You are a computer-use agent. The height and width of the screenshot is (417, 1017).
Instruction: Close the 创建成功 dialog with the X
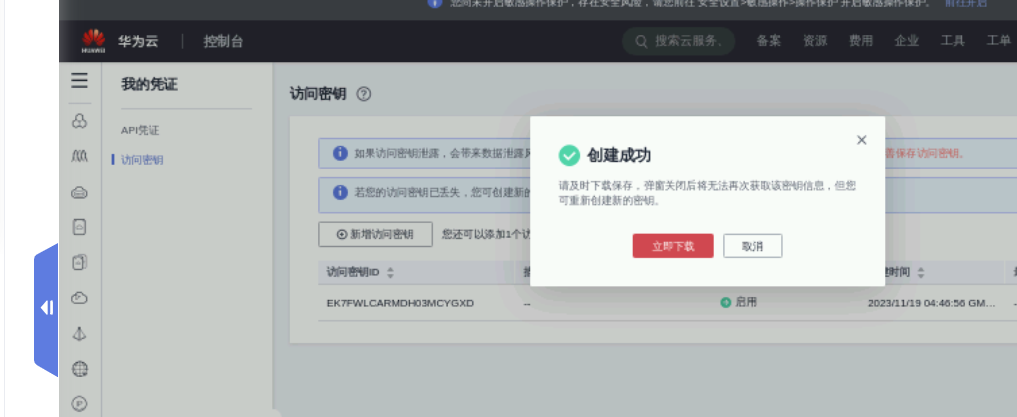(861, 140)
